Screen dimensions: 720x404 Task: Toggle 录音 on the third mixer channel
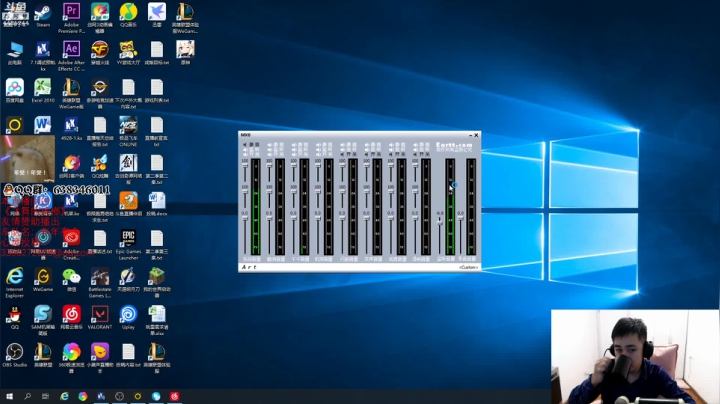point(299,145)
